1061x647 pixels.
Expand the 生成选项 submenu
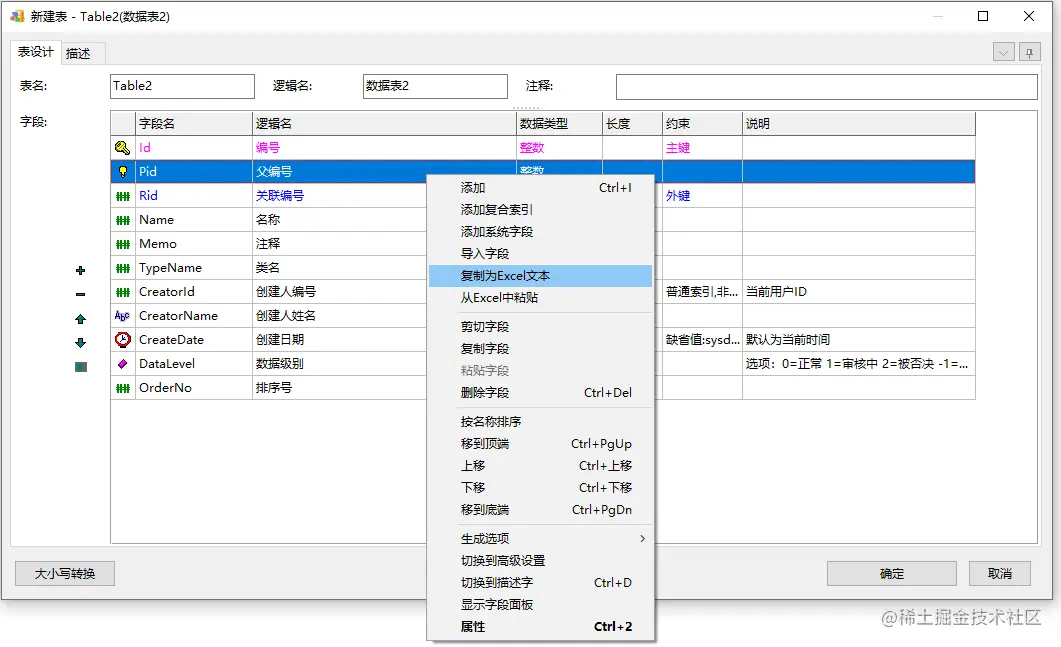click(x=541, y=539)
